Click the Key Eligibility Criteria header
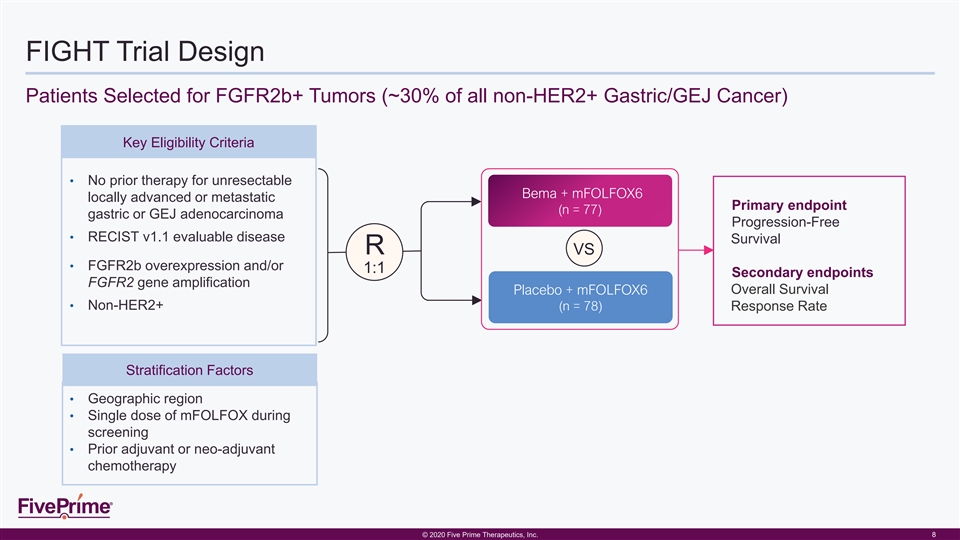The height and width of the screenshot is (540, 960). pos(189,142)
